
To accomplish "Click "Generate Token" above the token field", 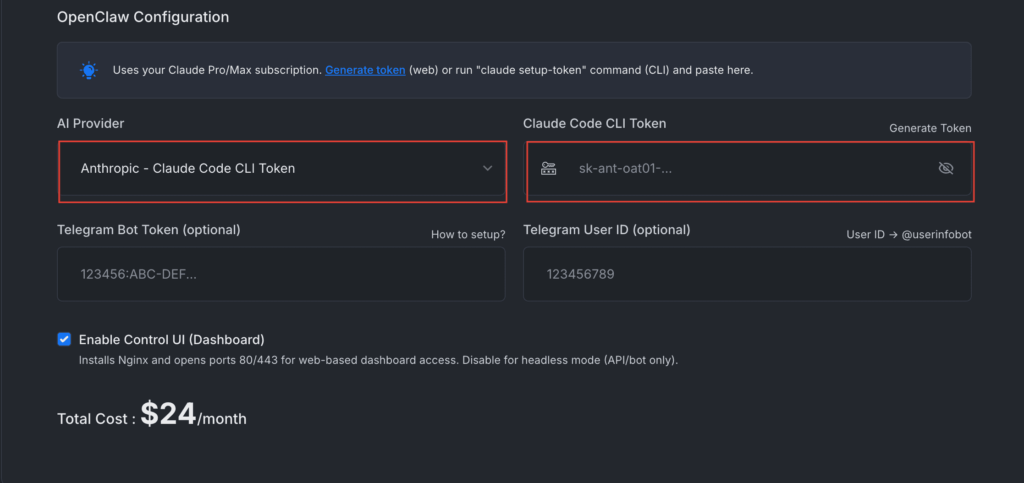I will pos(930,128).
